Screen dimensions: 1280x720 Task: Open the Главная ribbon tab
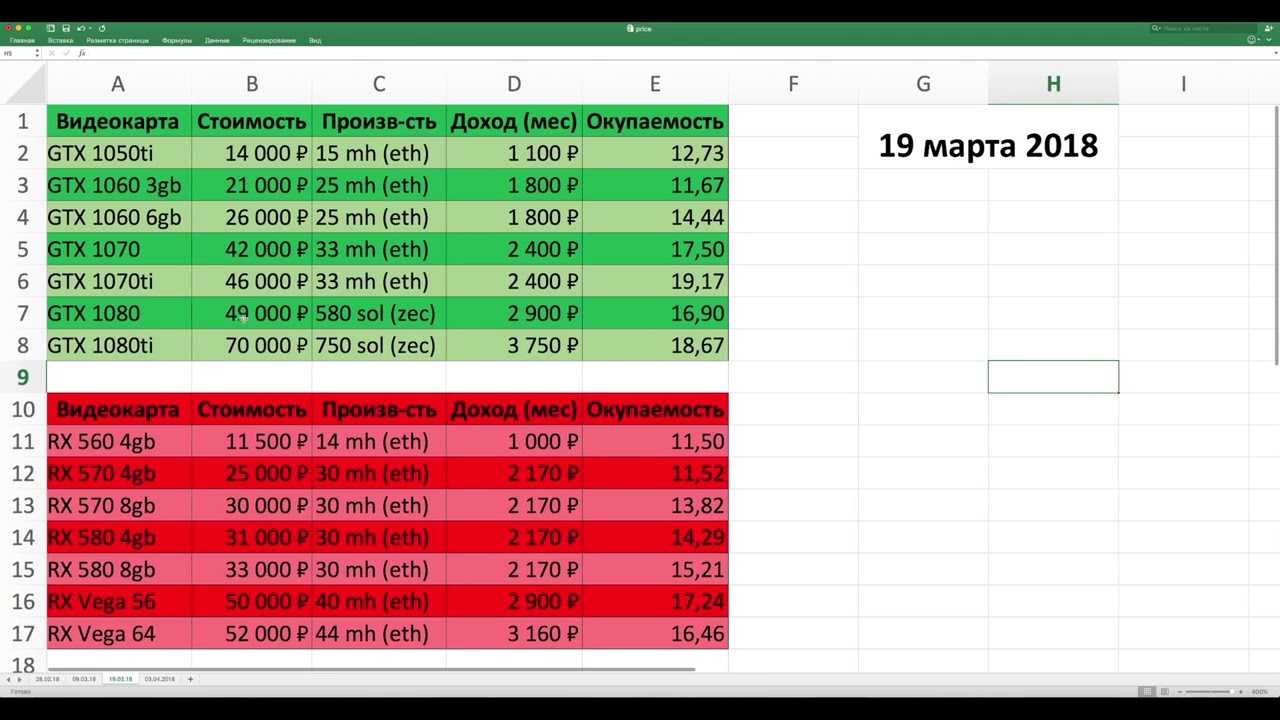click(22, 41)
